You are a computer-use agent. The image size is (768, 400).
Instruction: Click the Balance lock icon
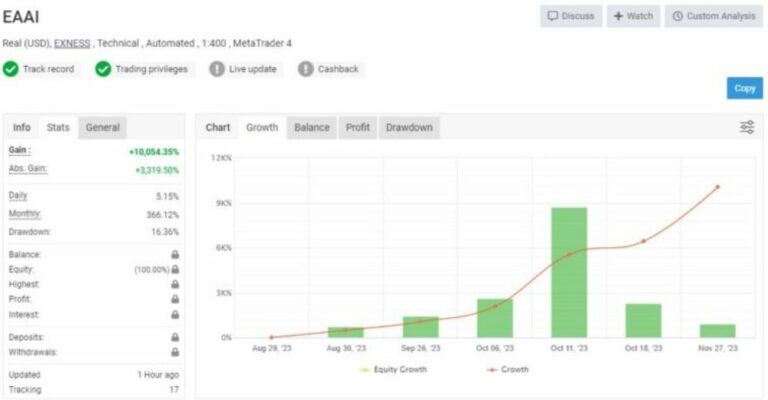click(175, 255)
